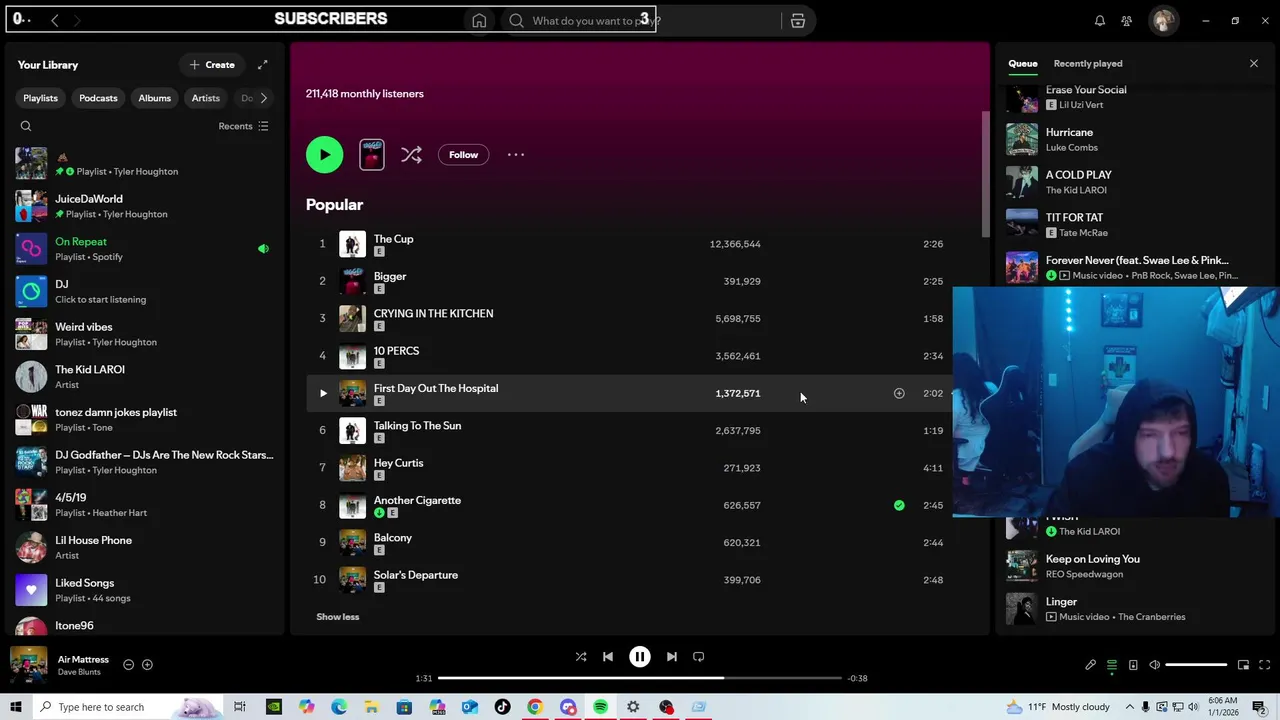Skip to the previous track
This screenshot has width=1280, height=720.
608,657
